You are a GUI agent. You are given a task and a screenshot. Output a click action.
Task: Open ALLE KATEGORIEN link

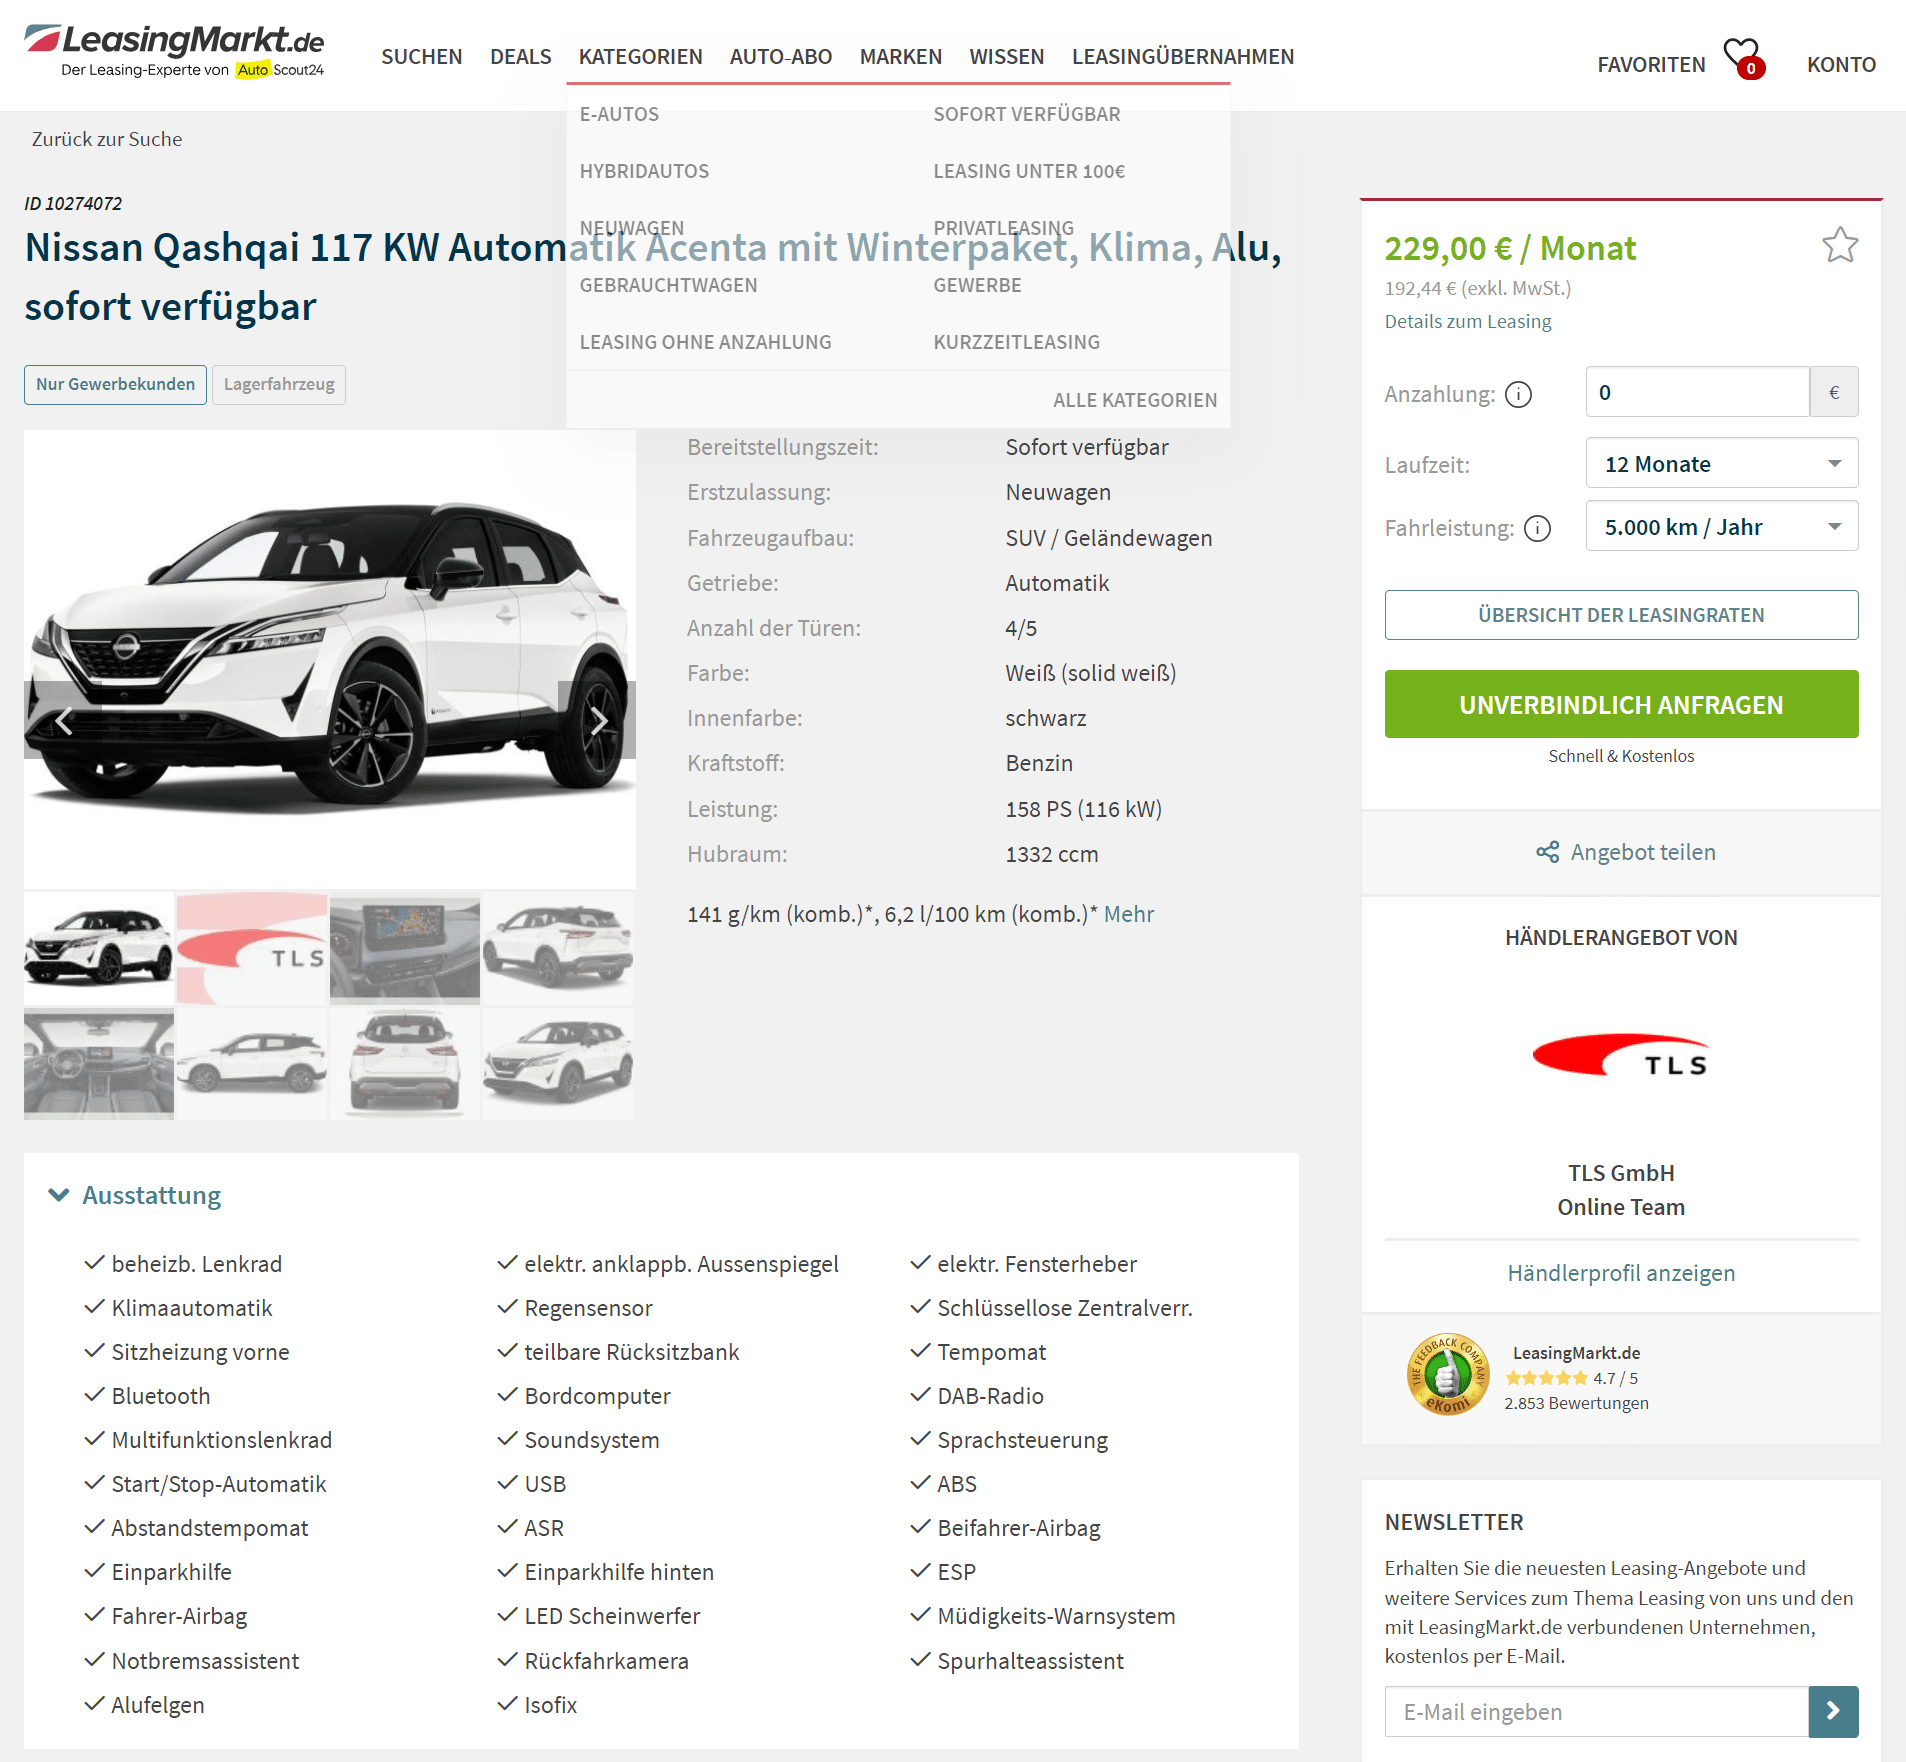[1134, 400]
